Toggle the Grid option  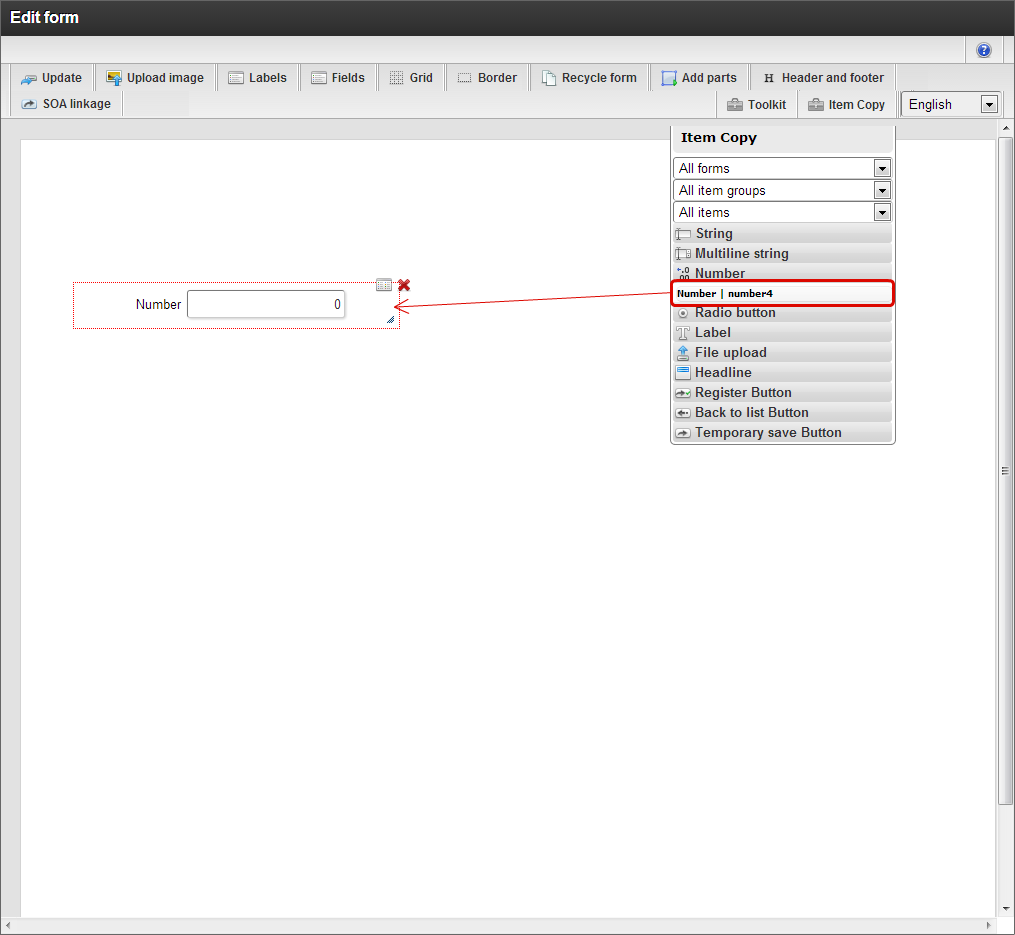pos(412,78)
